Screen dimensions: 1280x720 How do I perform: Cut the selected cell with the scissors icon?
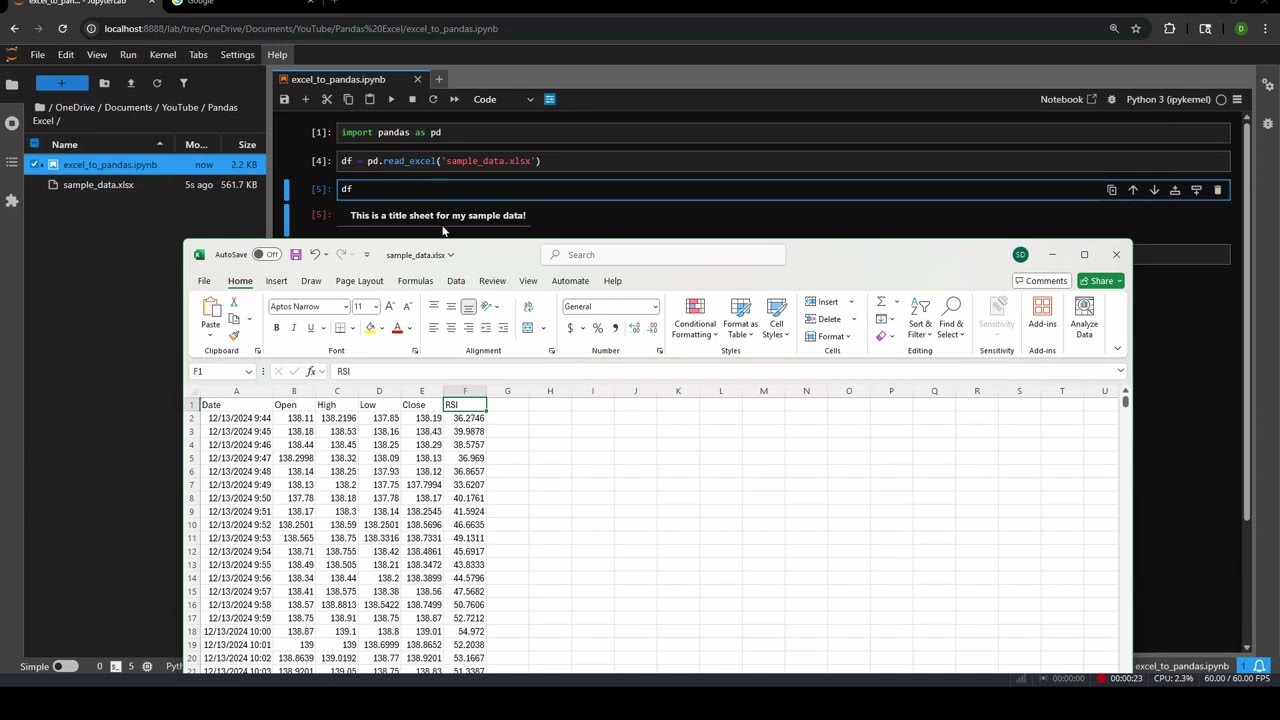(x=327, y=99)
